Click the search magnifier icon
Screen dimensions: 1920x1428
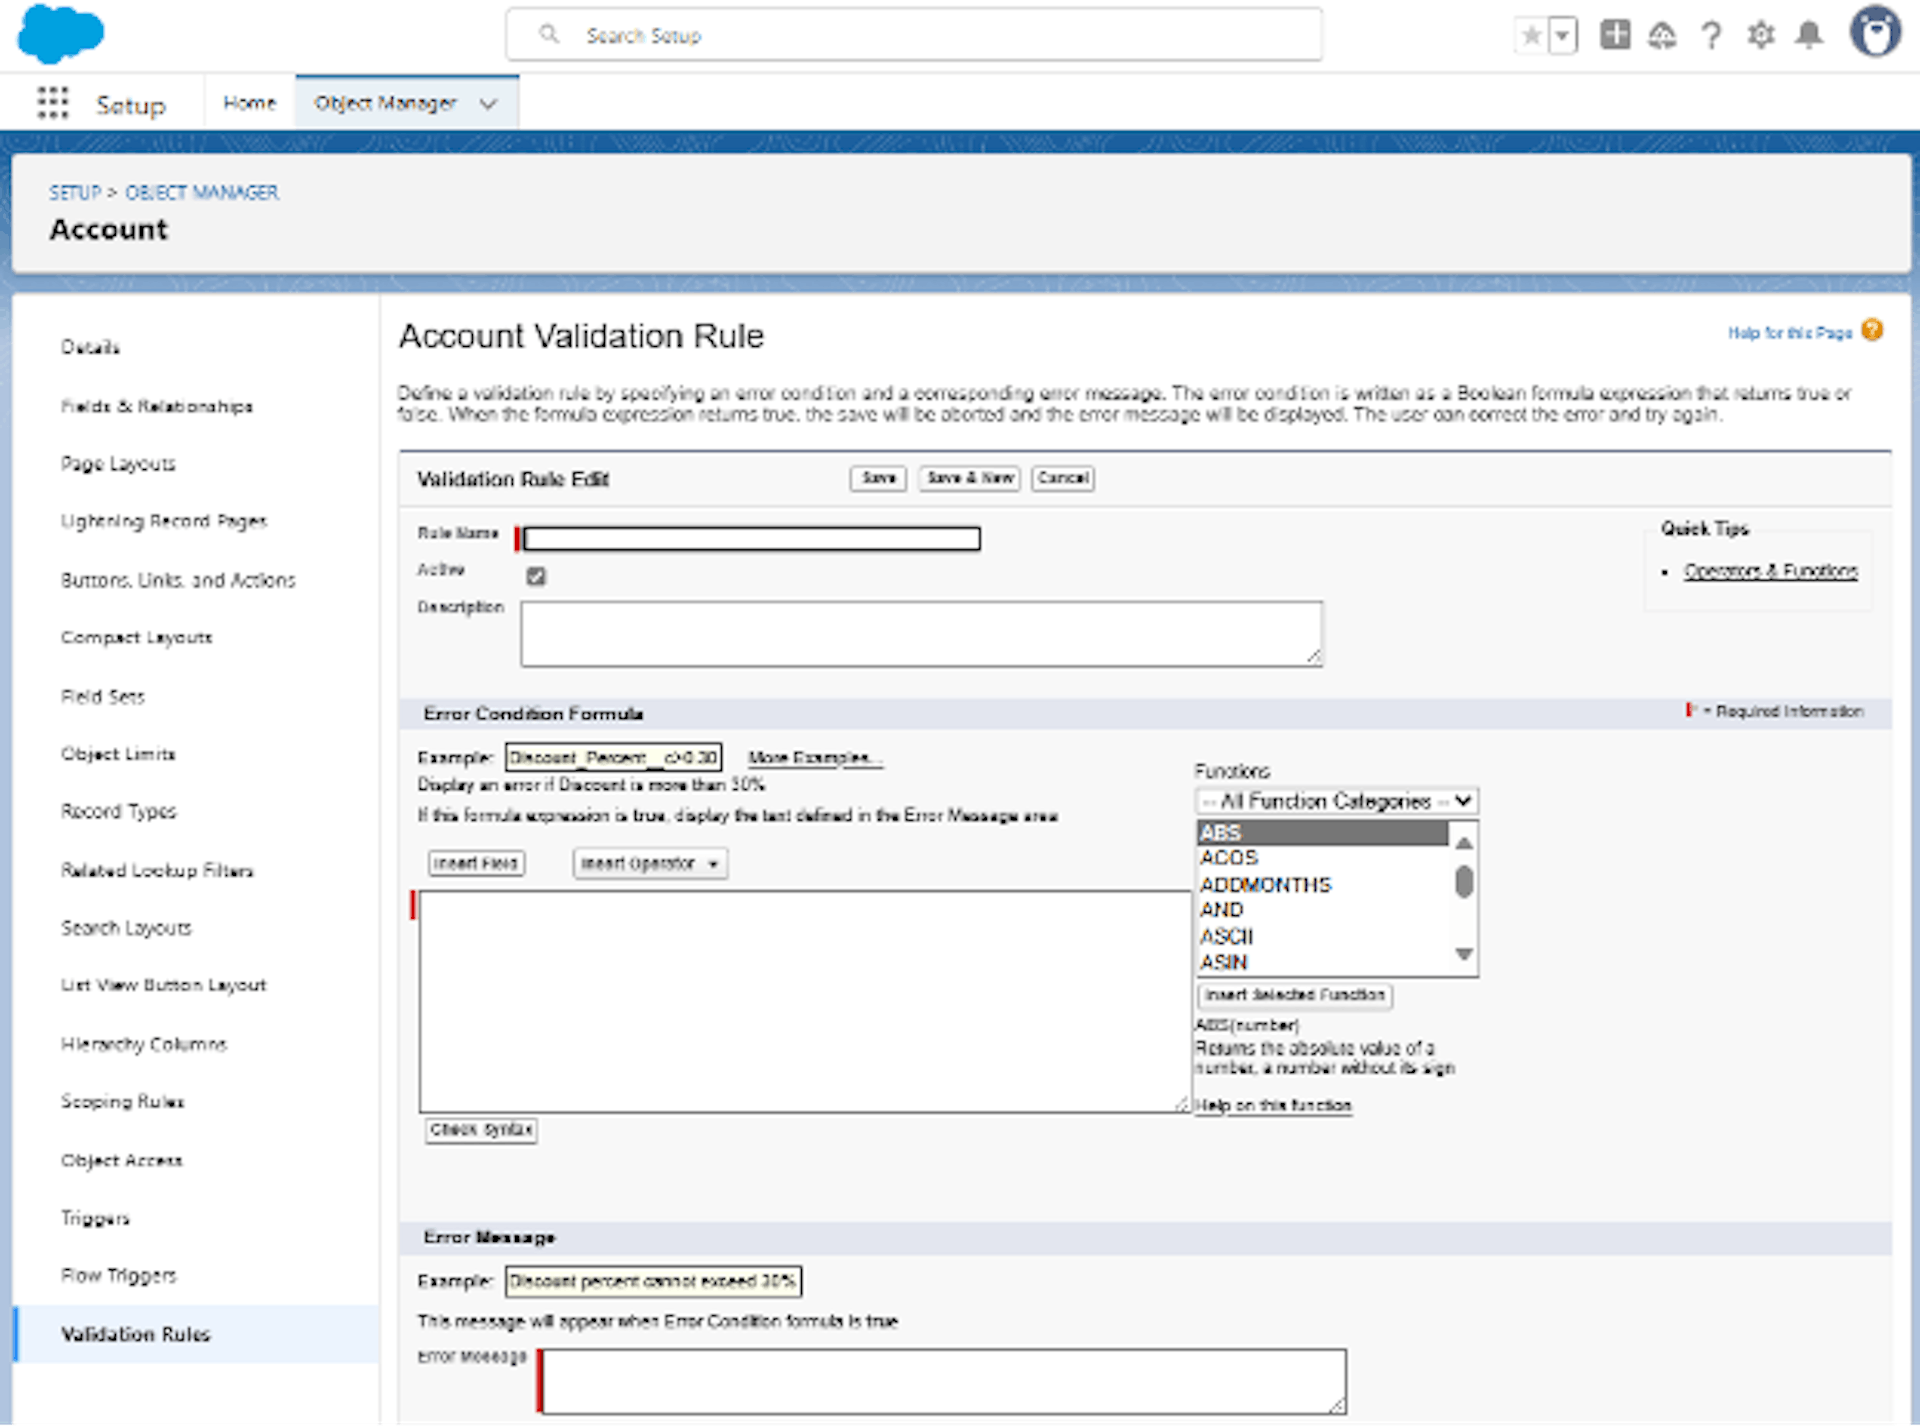549,35
